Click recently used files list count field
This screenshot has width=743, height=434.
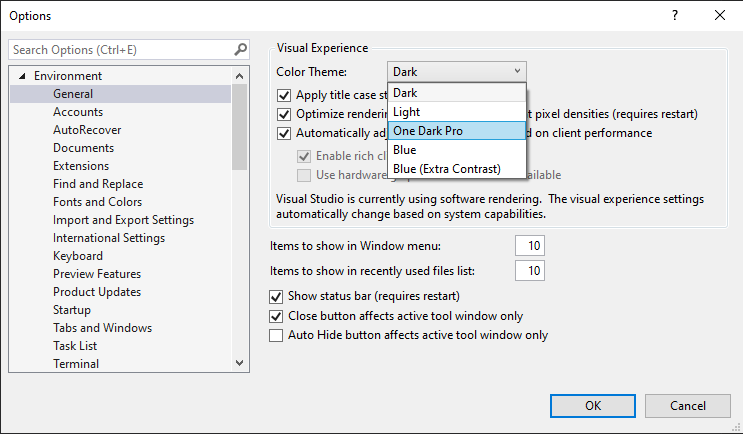[x=530, y=271]
